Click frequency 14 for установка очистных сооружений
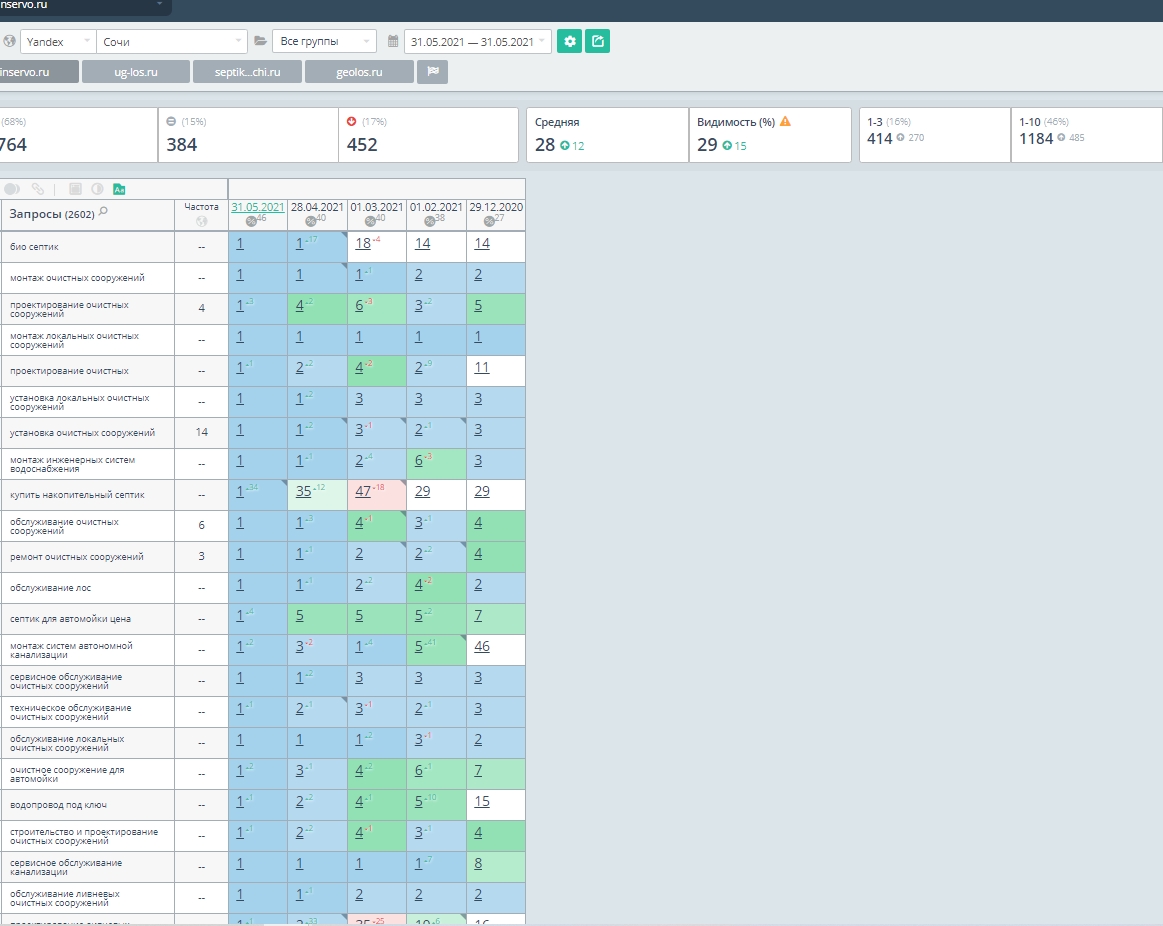Image resolution: width=1163 pixels, height=926 pixels. click(201, 432)
